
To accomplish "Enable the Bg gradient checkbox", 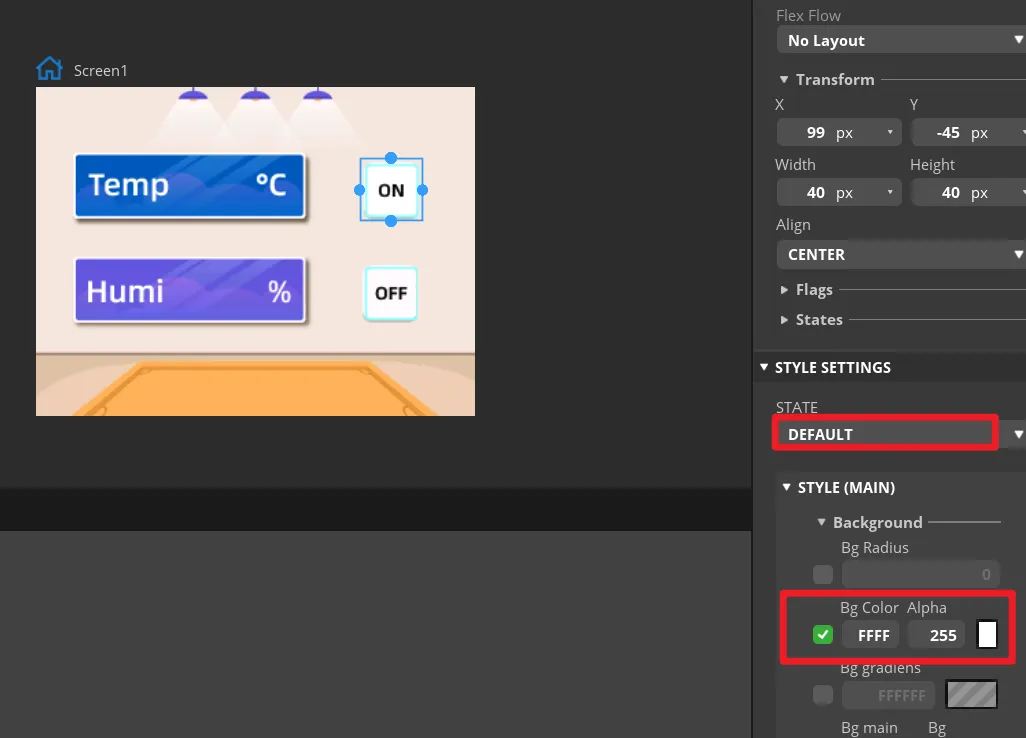I will [823, 694].
